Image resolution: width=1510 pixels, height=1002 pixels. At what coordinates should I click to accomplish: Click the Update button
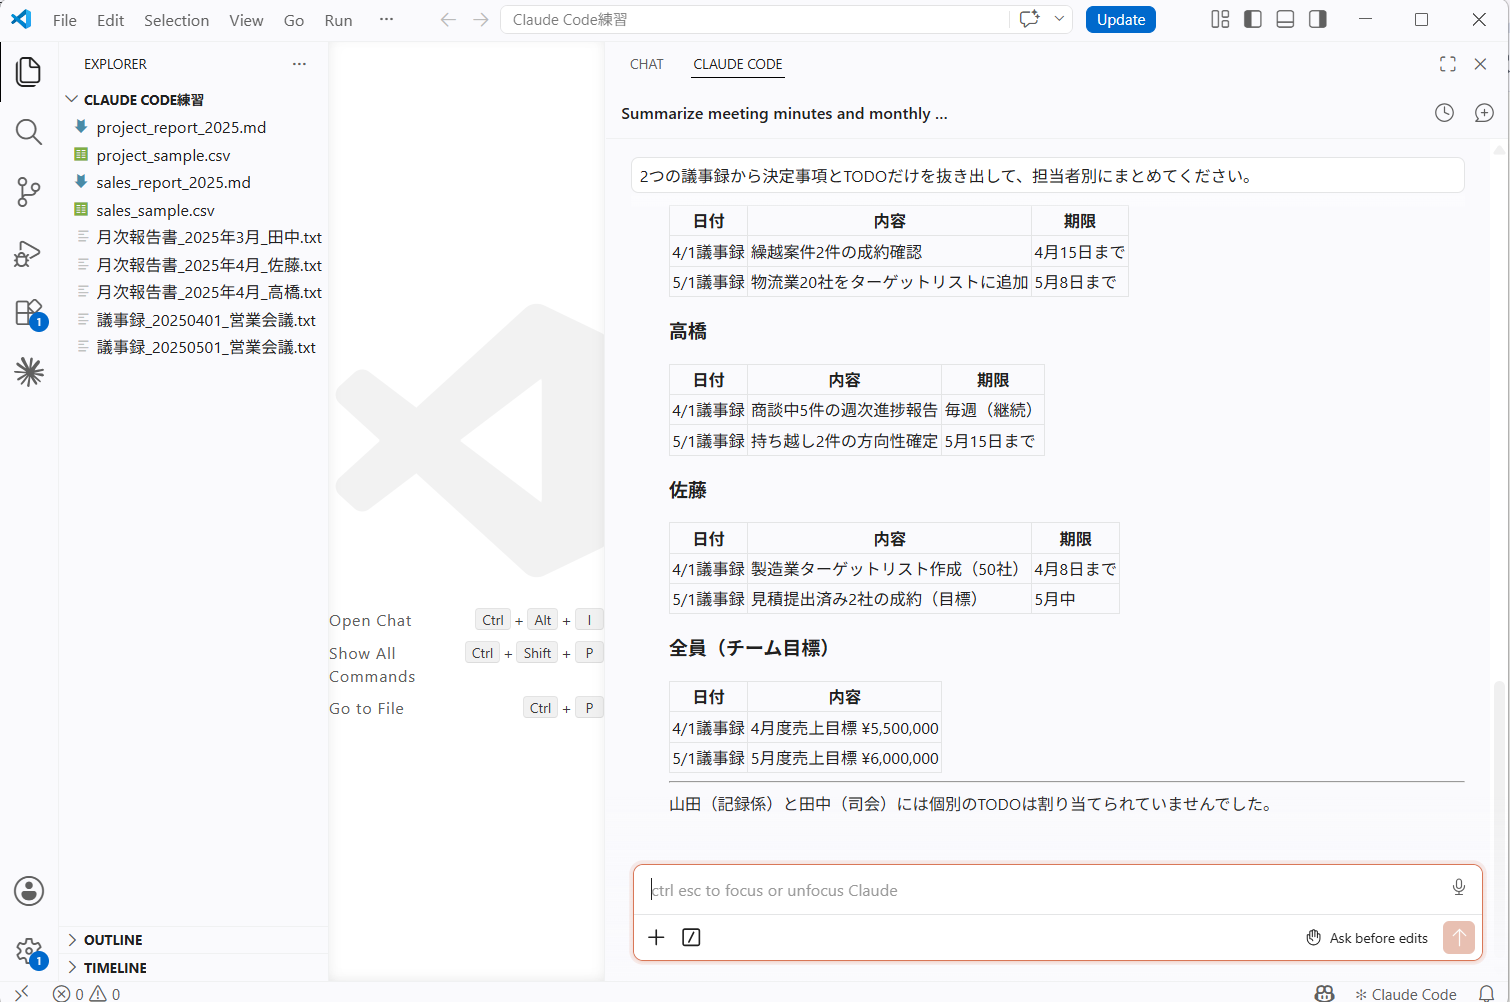tap(1121, 19)
